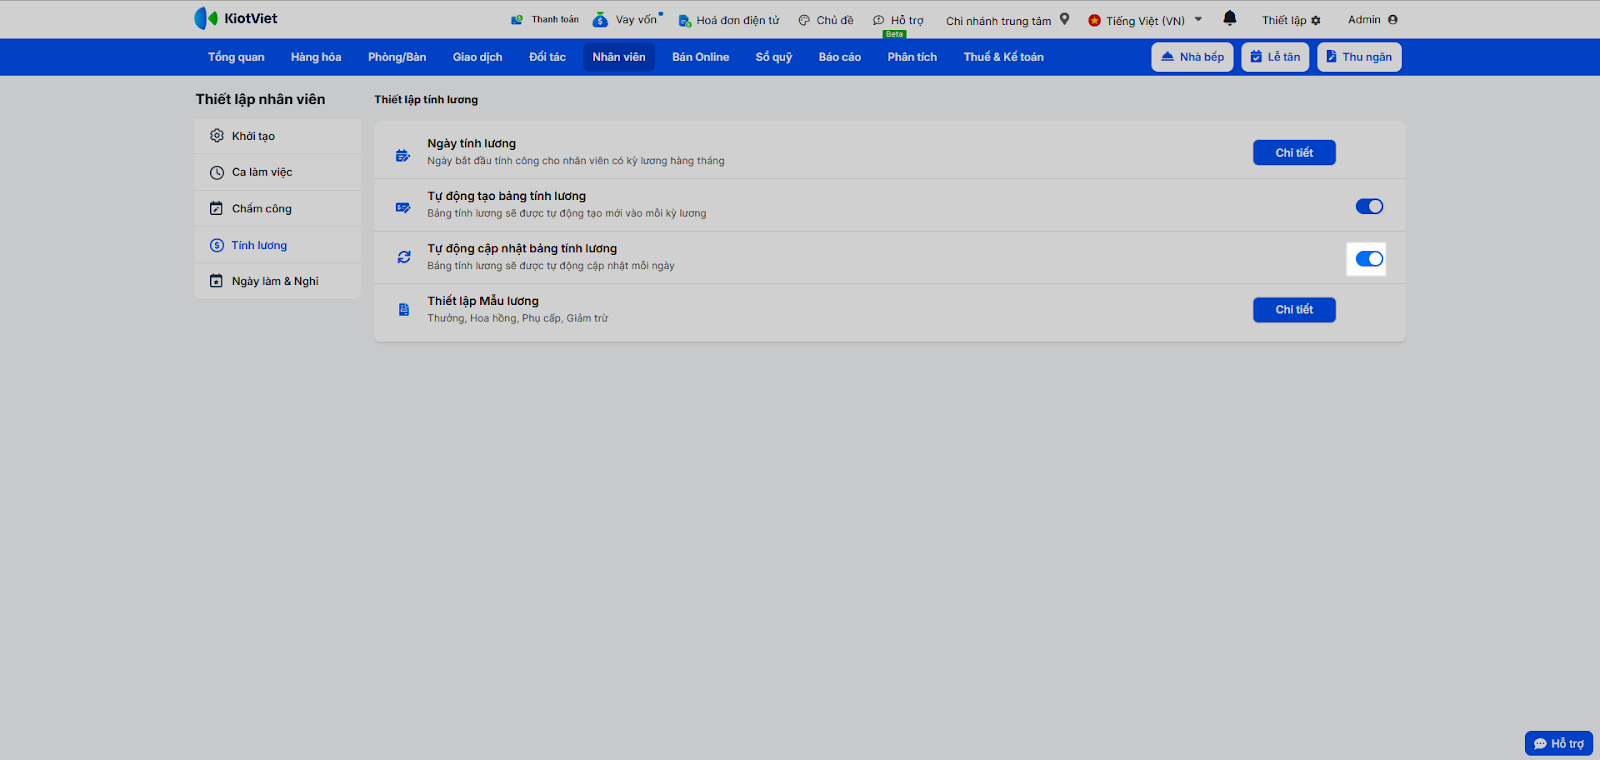Open the Hàng hóa menu

316,57
